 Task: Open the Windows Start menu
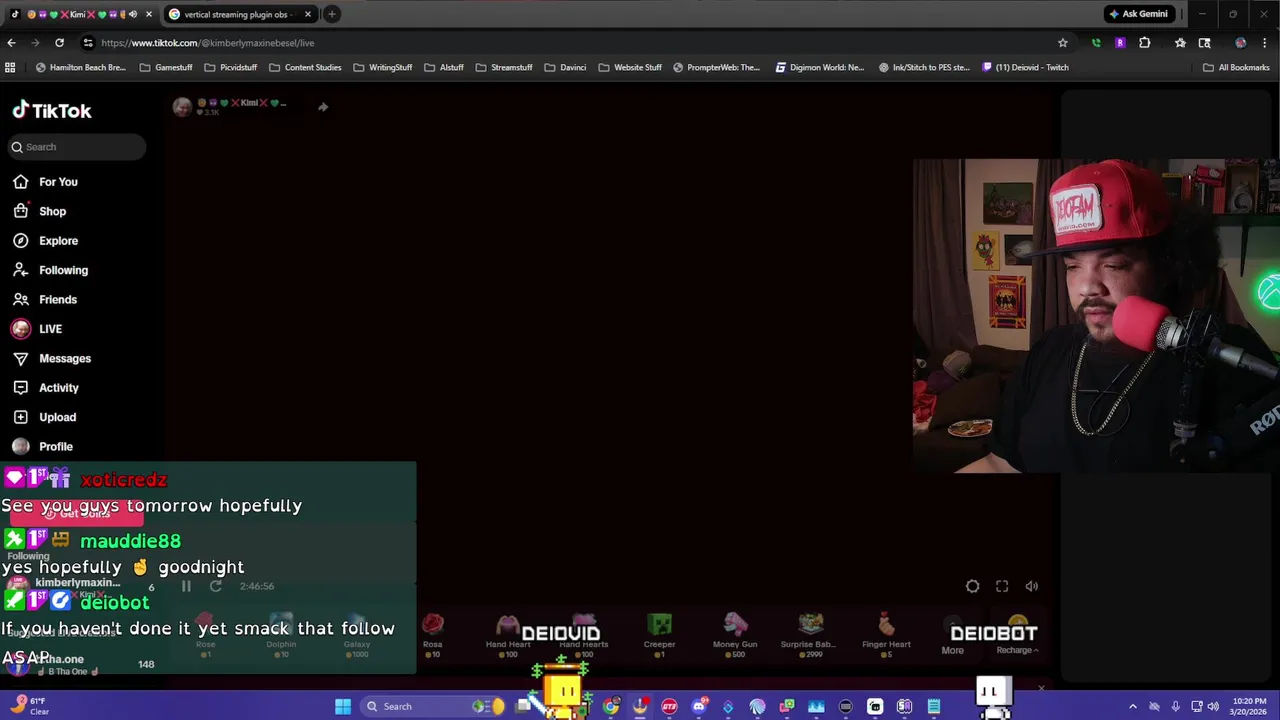(x=343, y=707)
